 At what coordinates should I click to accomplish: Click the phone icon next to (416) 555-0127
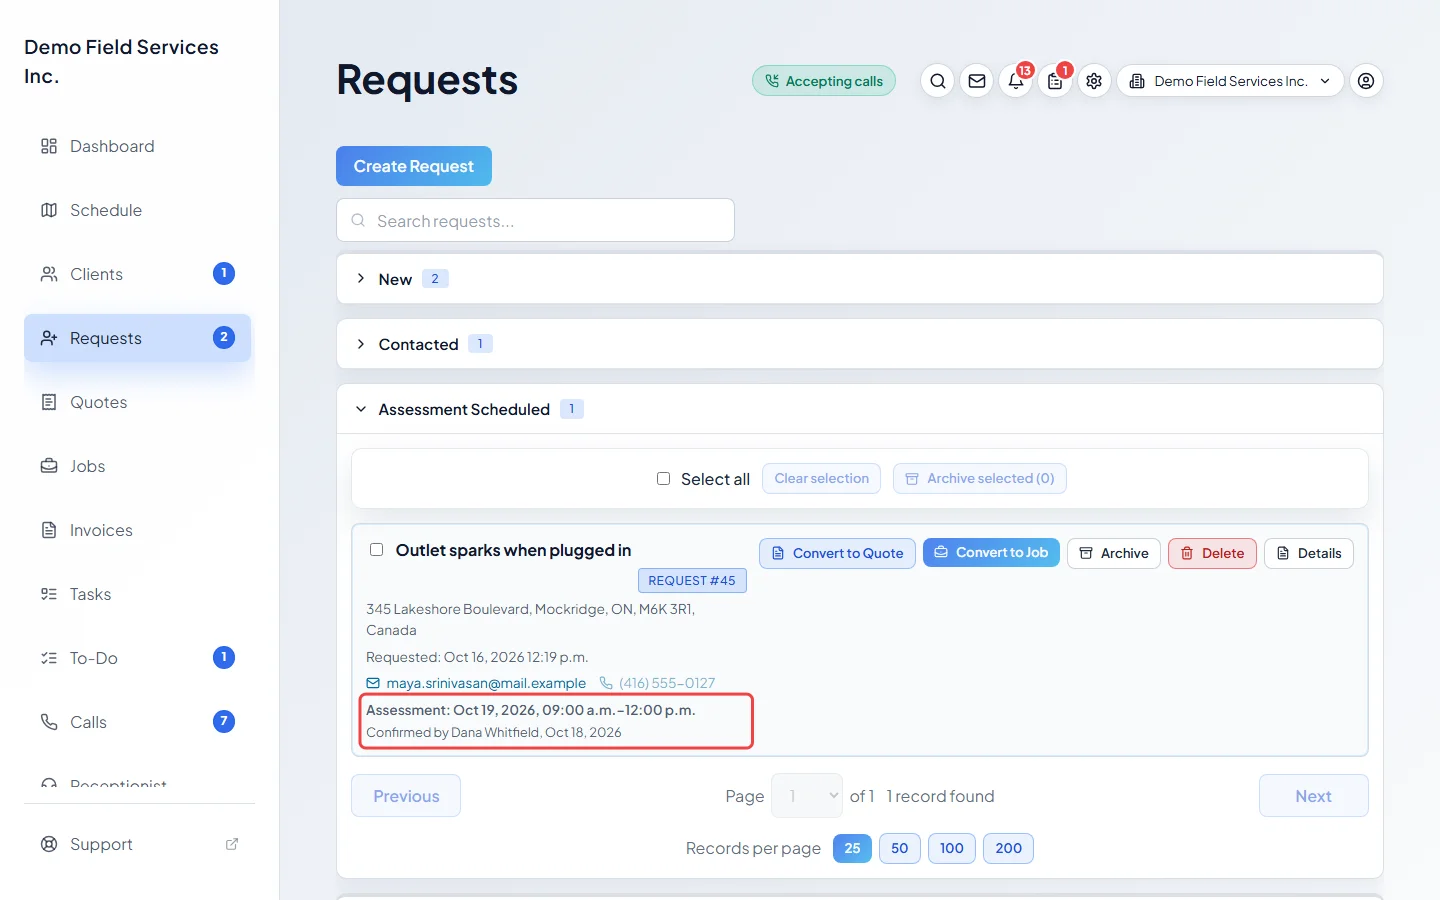click(x=605, y=683)
